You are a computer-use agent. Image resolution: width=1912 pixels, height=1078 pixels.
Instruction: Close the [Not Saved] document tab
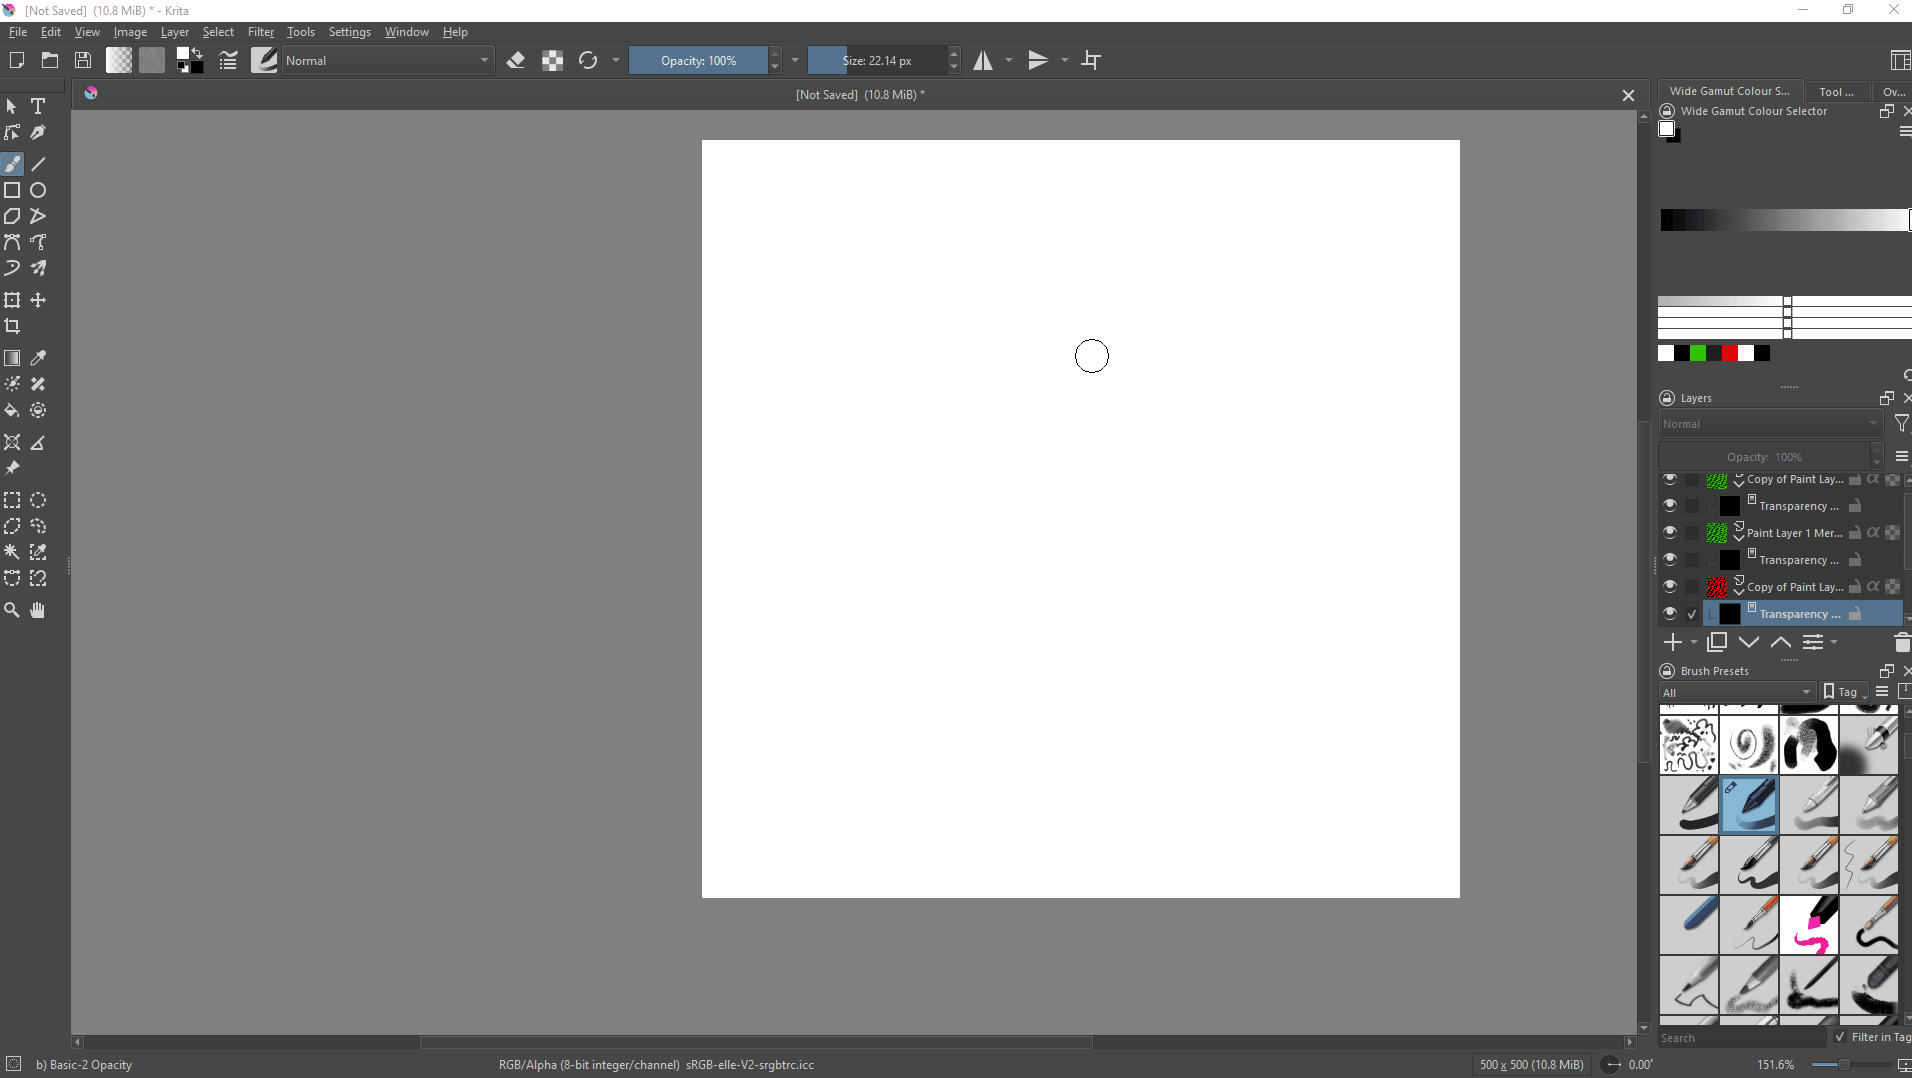pos(1628,95)
